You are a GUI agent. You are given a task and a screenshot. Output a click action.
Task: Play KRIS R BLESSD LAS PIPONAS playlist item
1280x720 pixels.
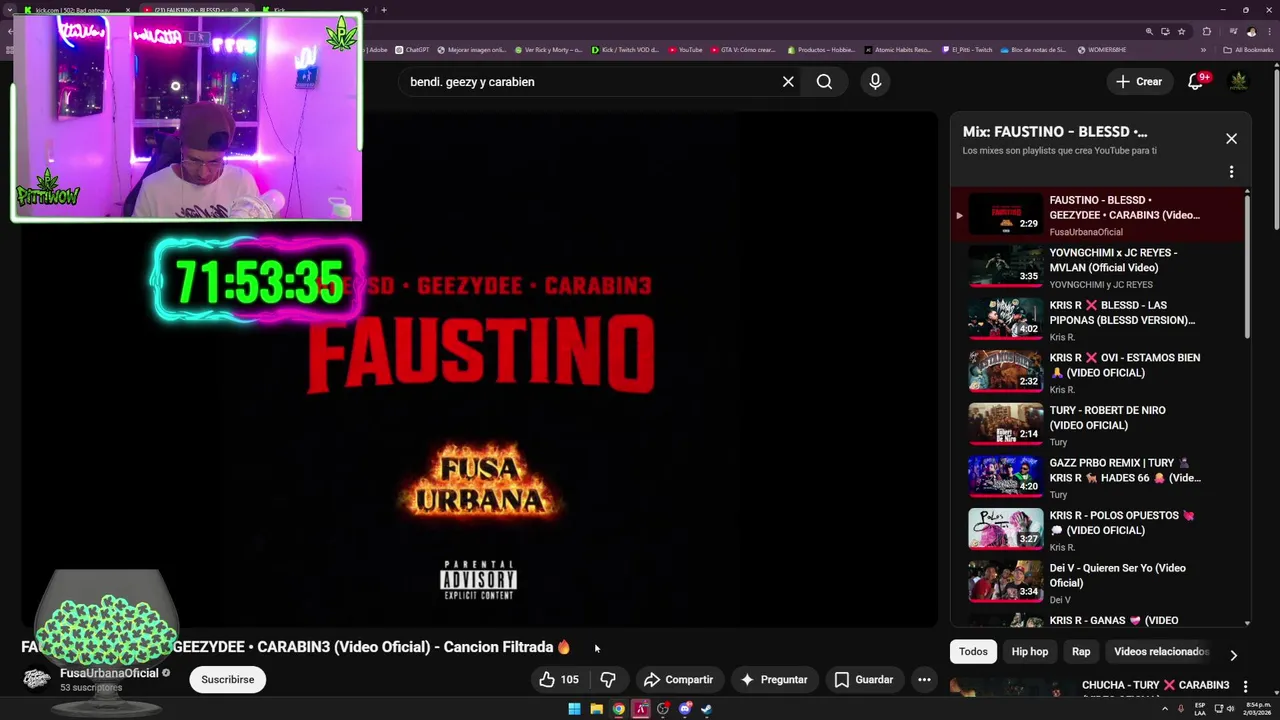[1097, 320]
